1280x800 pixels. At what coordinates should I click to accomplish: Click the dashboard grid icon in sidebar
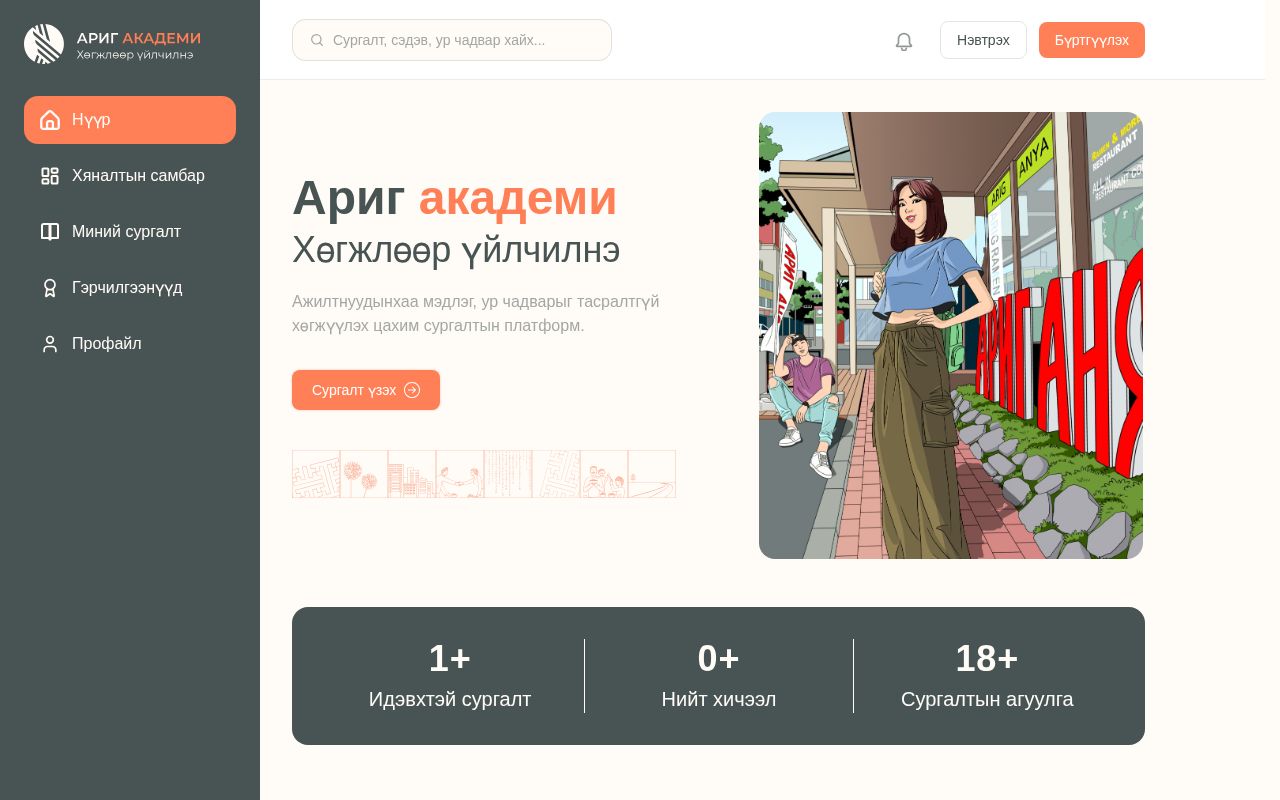click(50, 176)
